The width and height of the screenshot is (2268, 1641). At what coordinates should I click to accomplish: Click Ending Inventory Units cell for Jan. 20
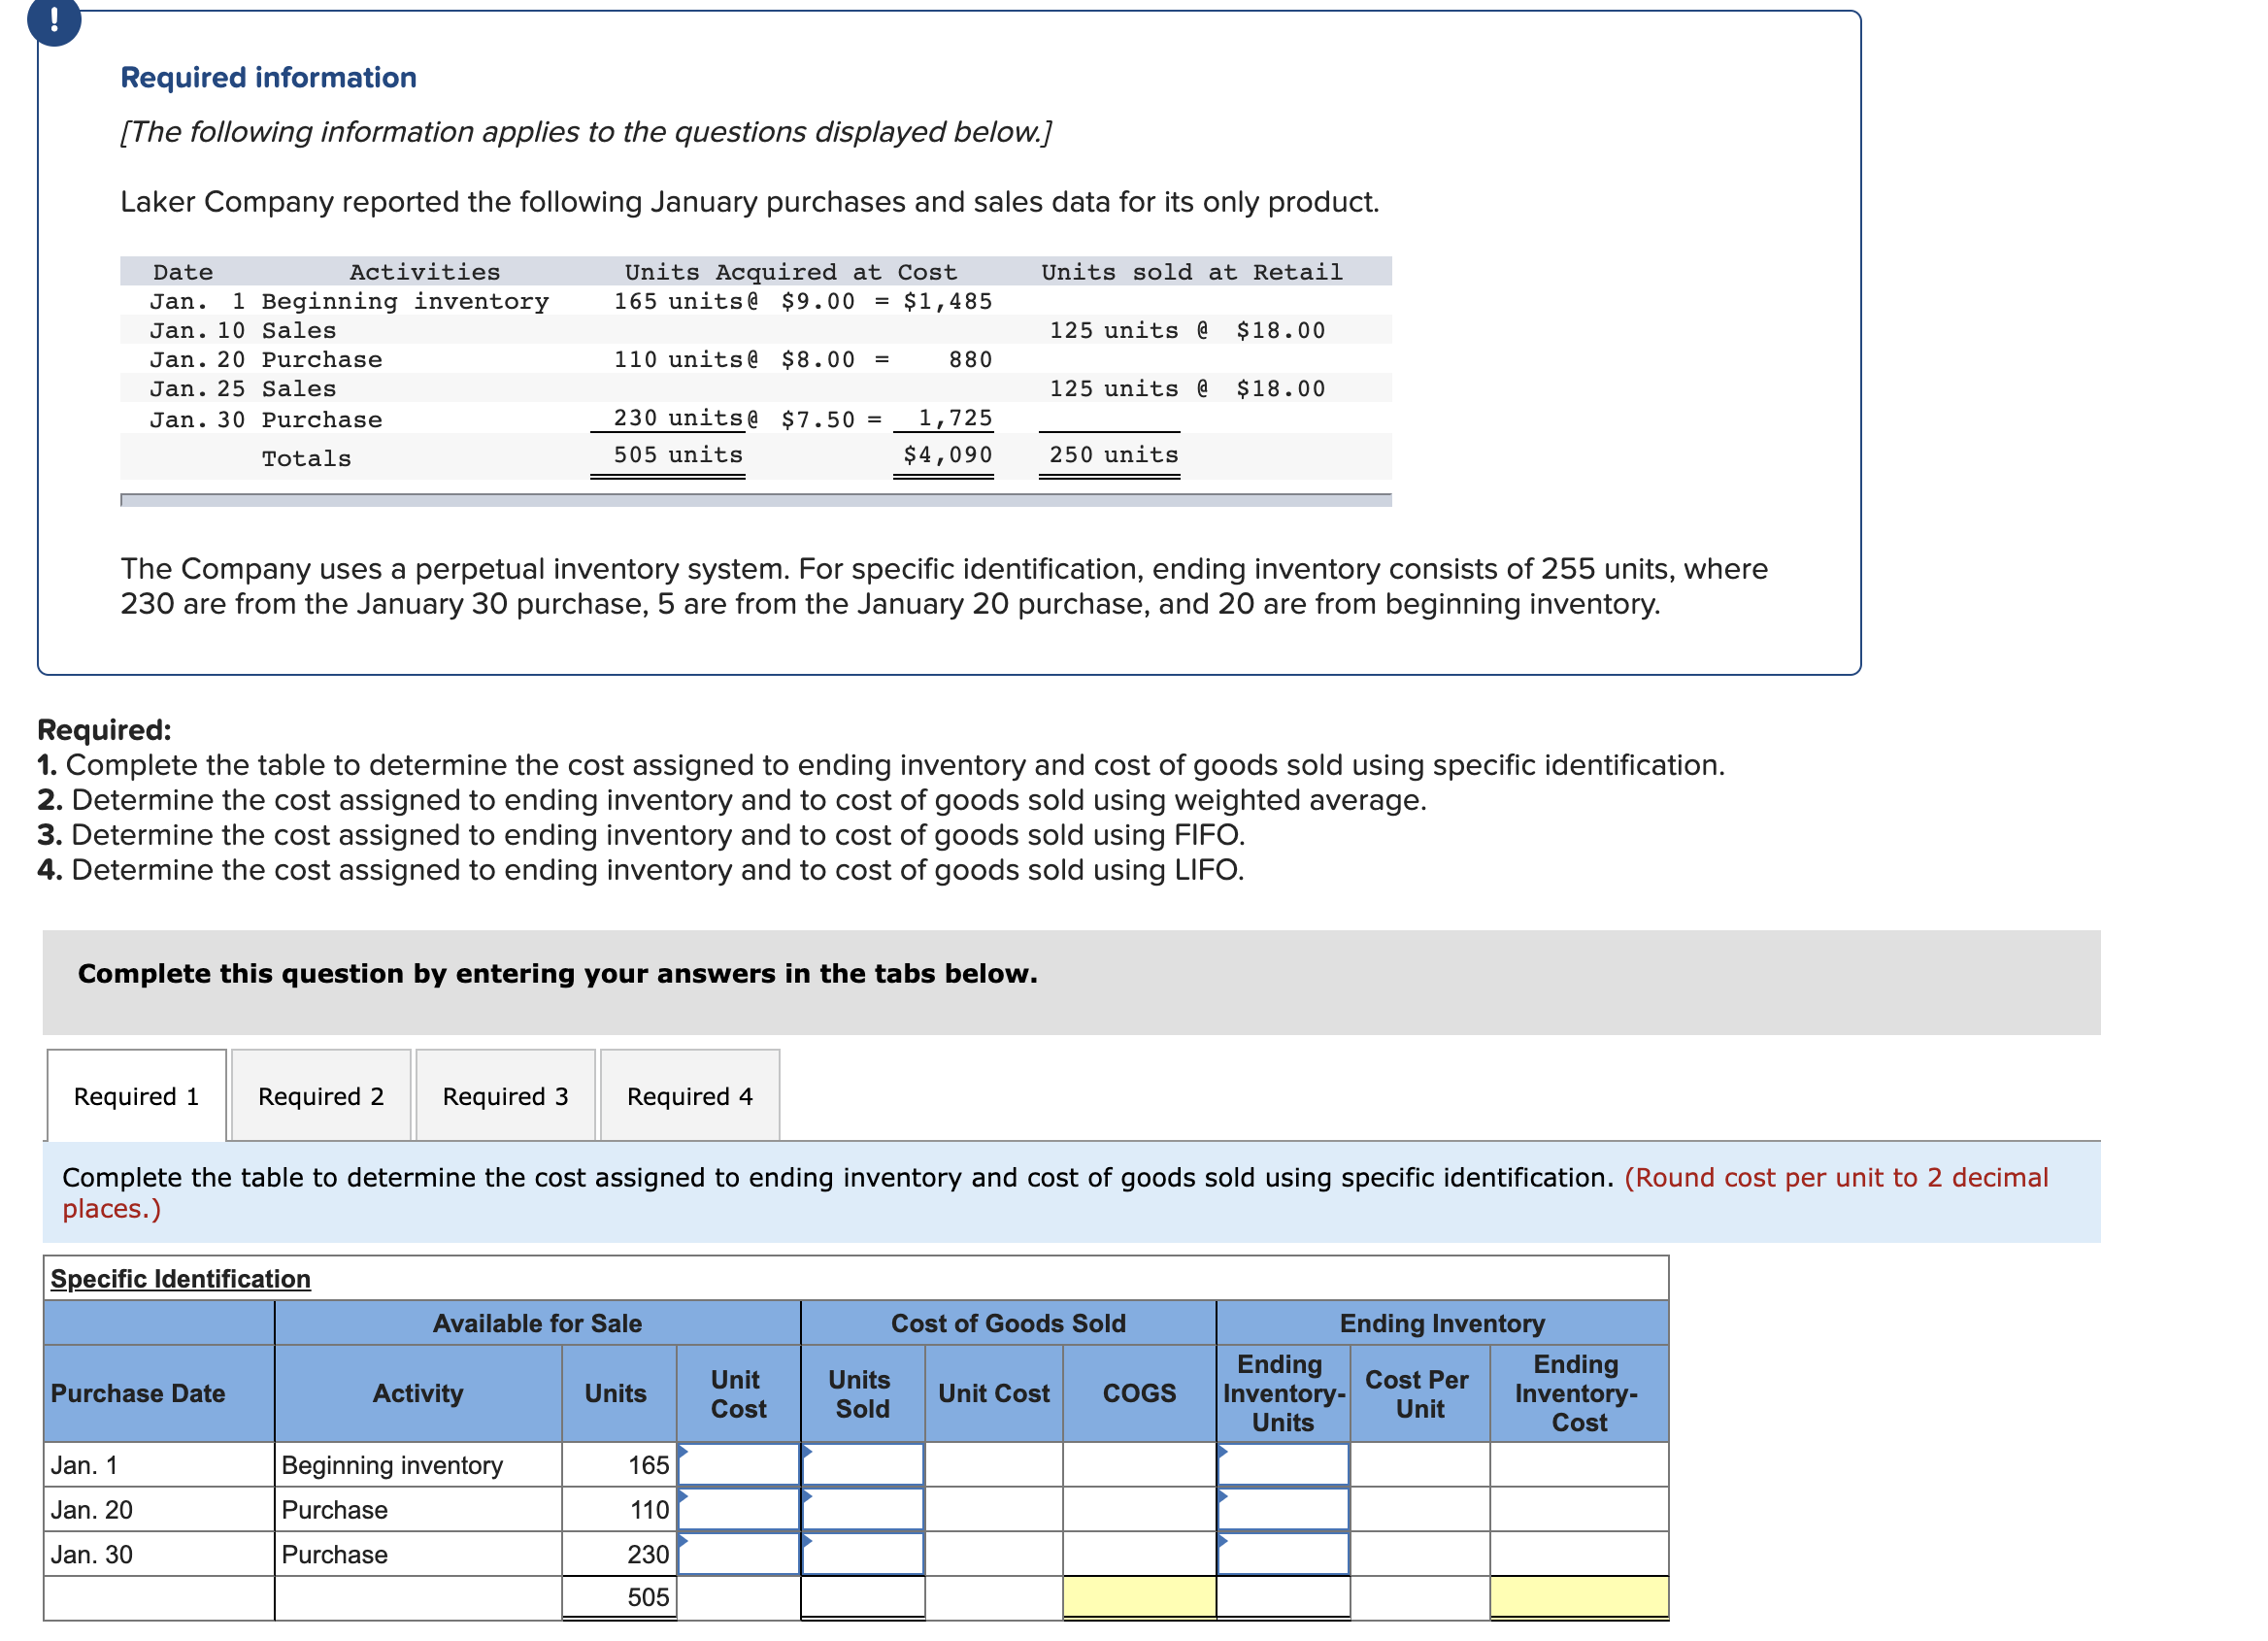1284,1510
